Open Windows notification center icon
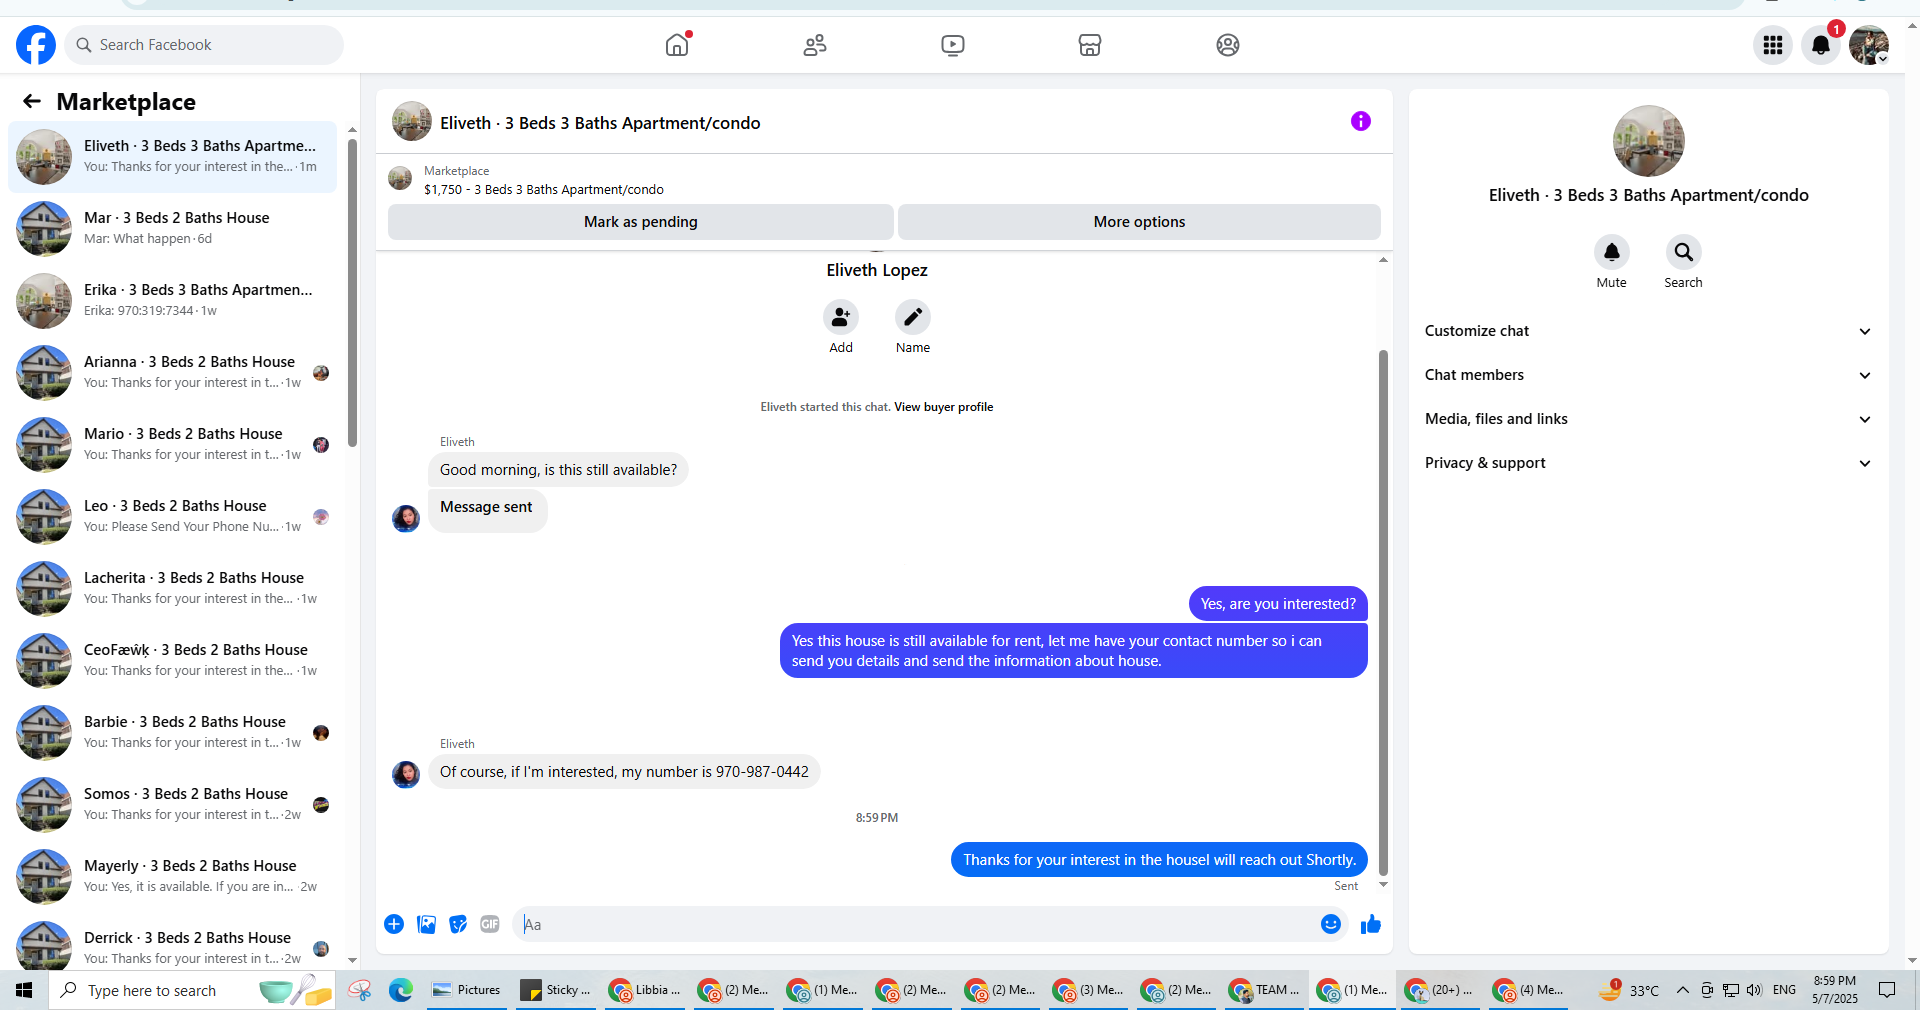This screenshot has height=1010, width=1920. click(x=1887, y=990)
